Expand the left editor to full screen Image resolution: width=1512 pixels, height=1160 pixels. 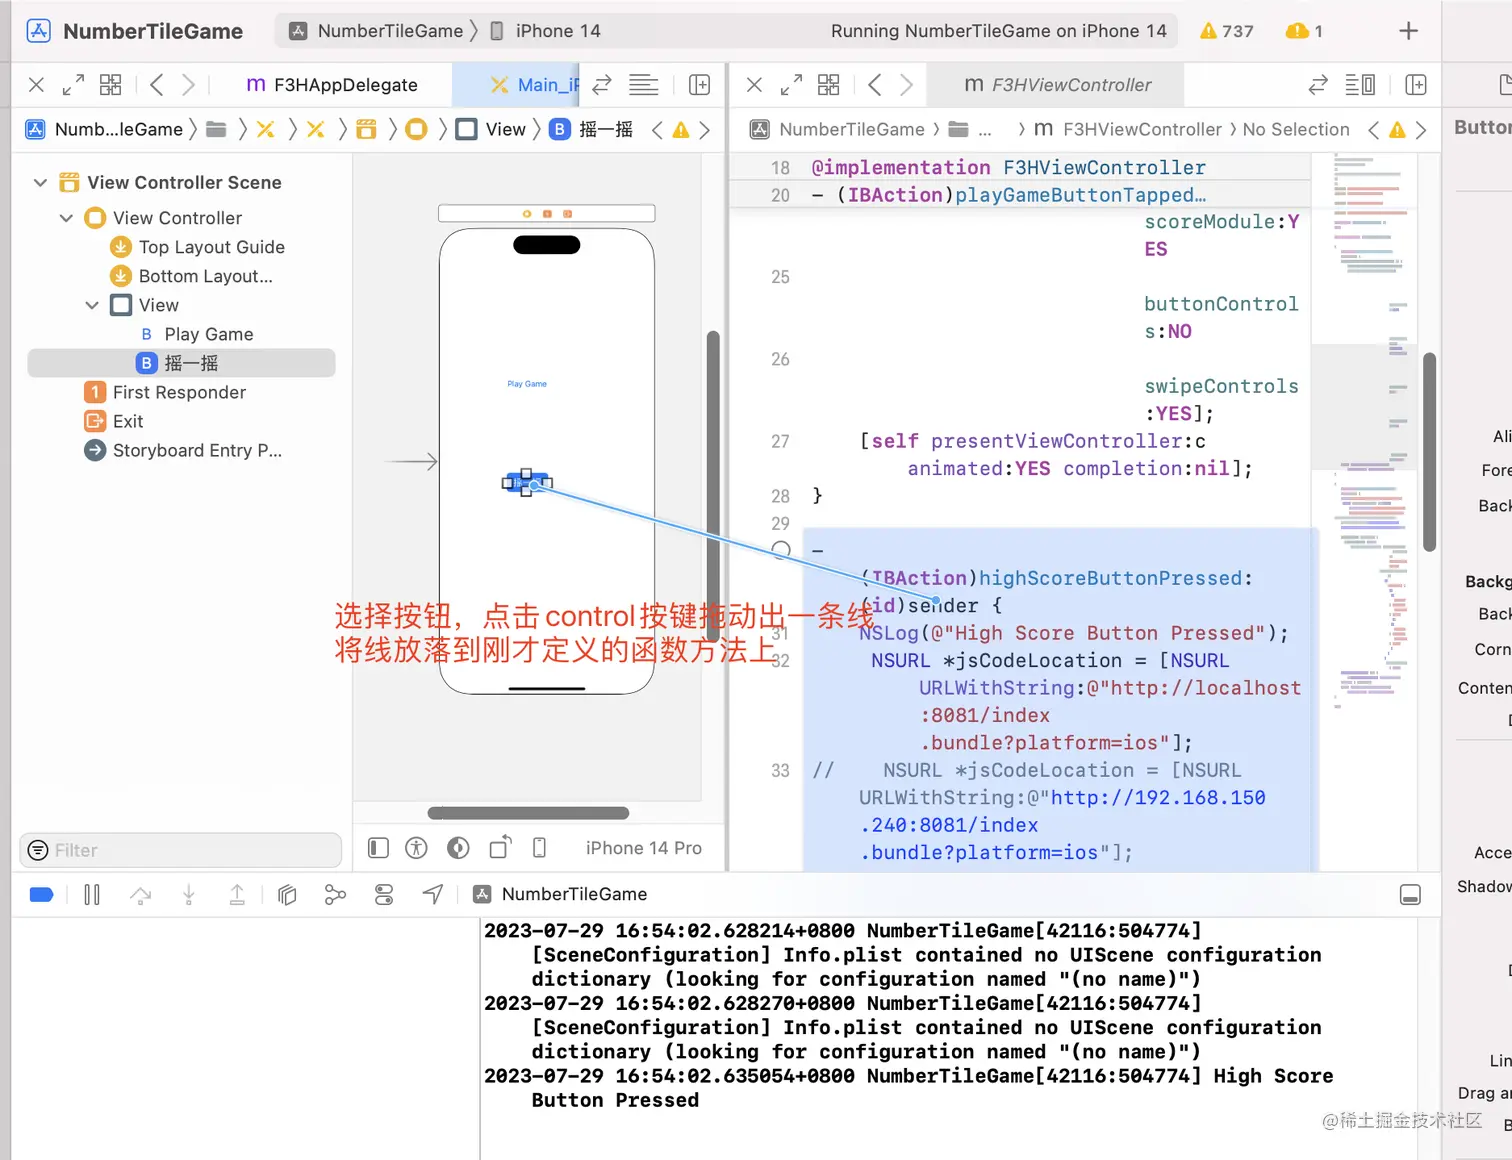73,85
